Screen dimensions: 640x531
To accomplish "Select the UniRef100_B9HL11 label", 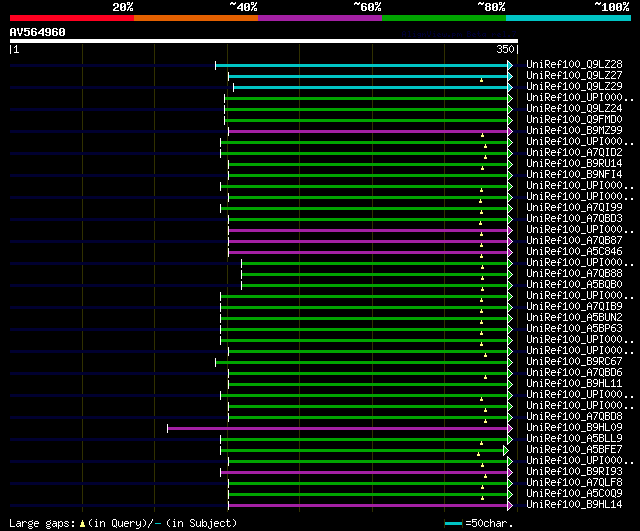I will tap(574, 384).
